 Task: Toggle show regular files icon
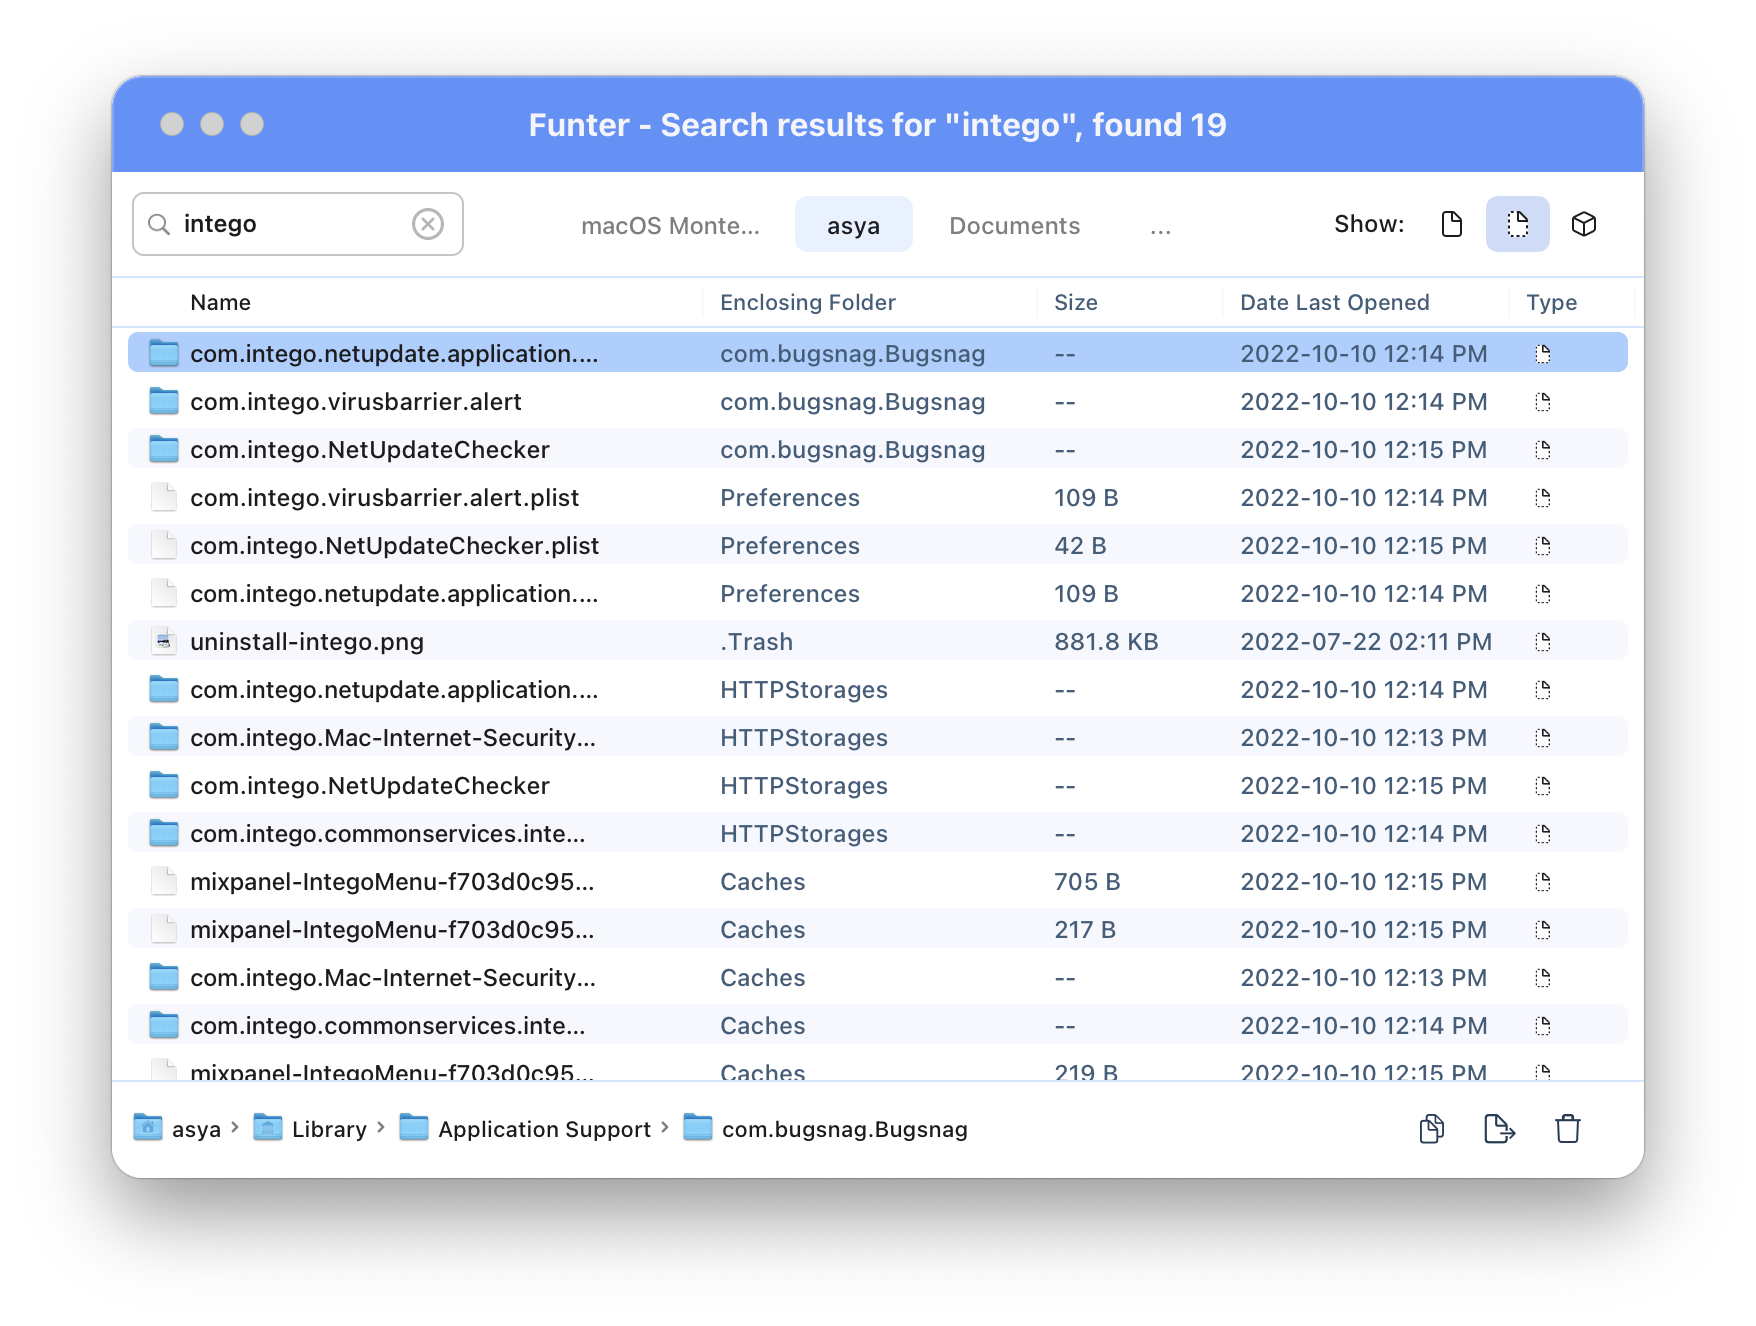(x=1452, y=224)
